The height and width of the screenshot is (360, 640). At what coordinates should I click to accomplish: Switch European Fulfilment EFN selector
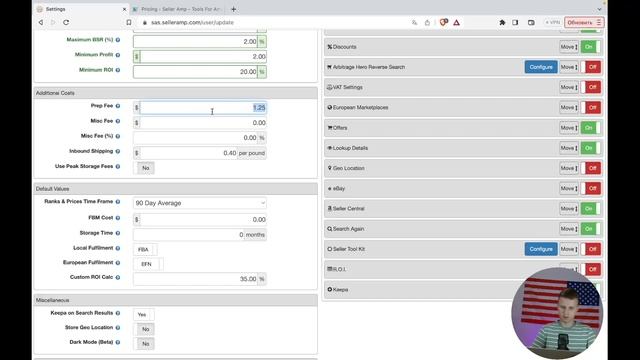pos(148,264)
